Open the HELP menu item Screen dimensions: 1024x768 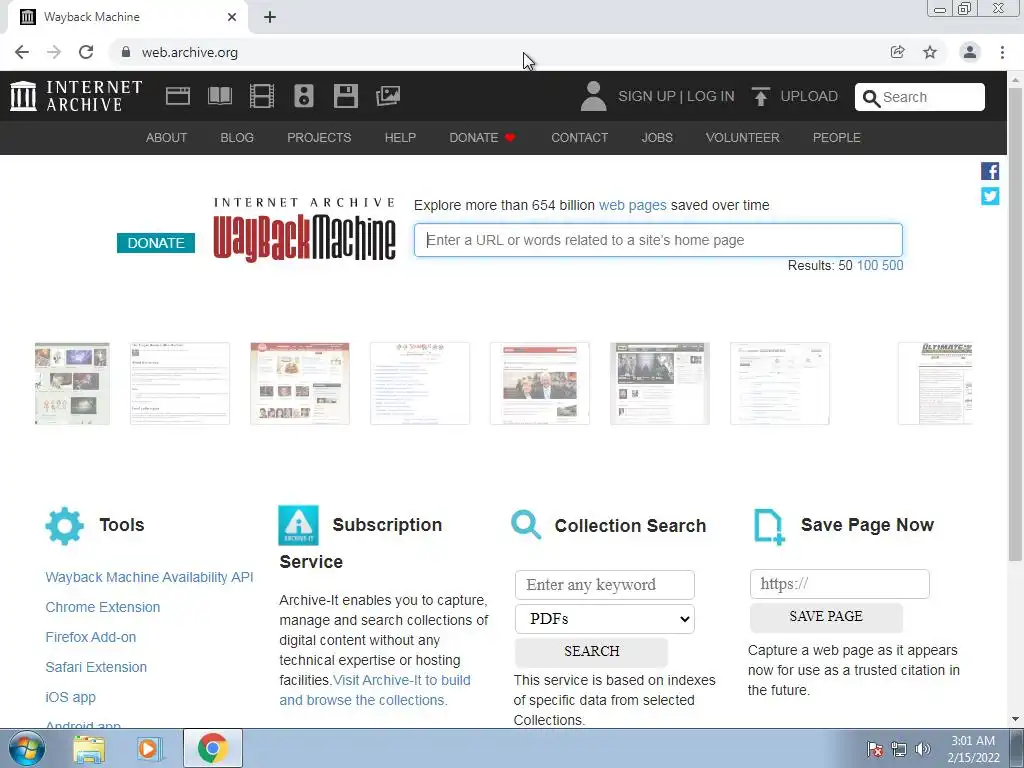point(400,138)
